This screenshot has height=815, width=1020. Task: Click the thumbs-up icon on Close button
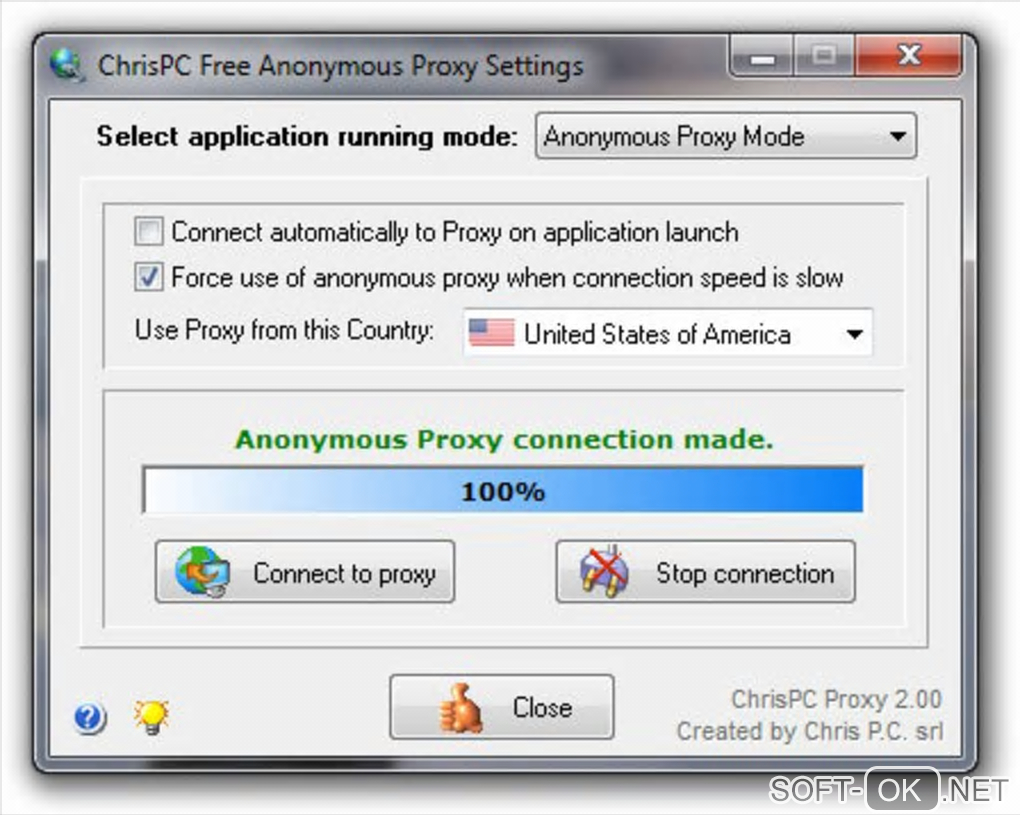tap(461, 708)
